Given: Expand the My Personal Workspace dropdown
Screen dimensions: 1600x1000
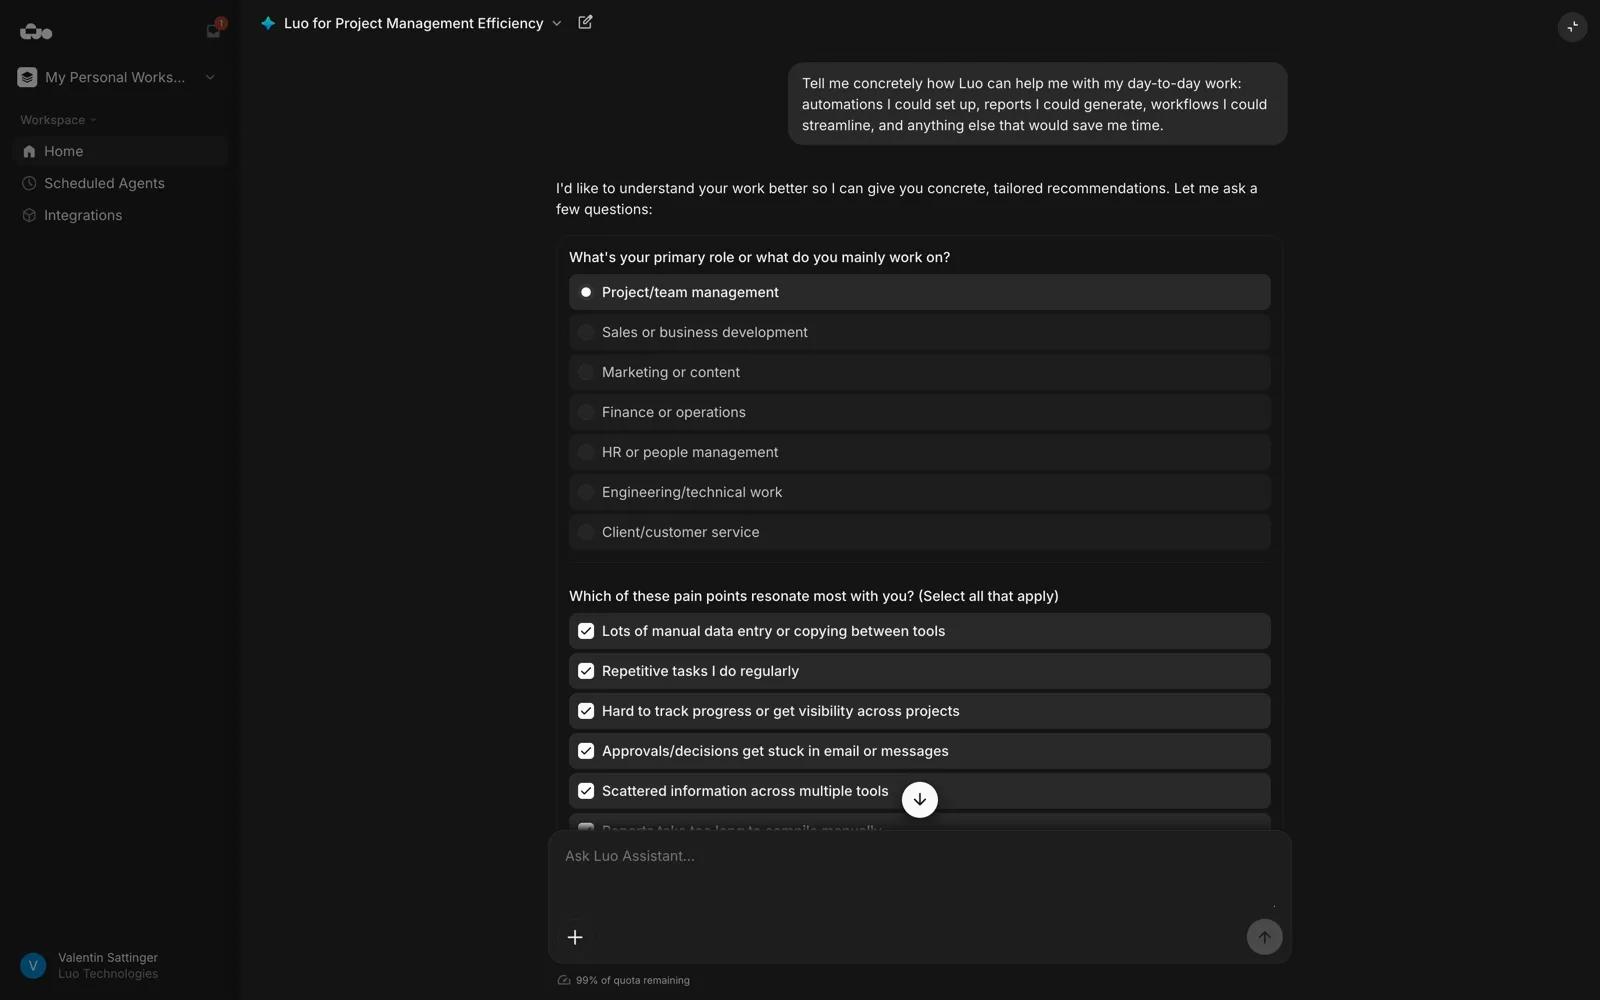Looking at the screenshot, I should coord(210,77).
